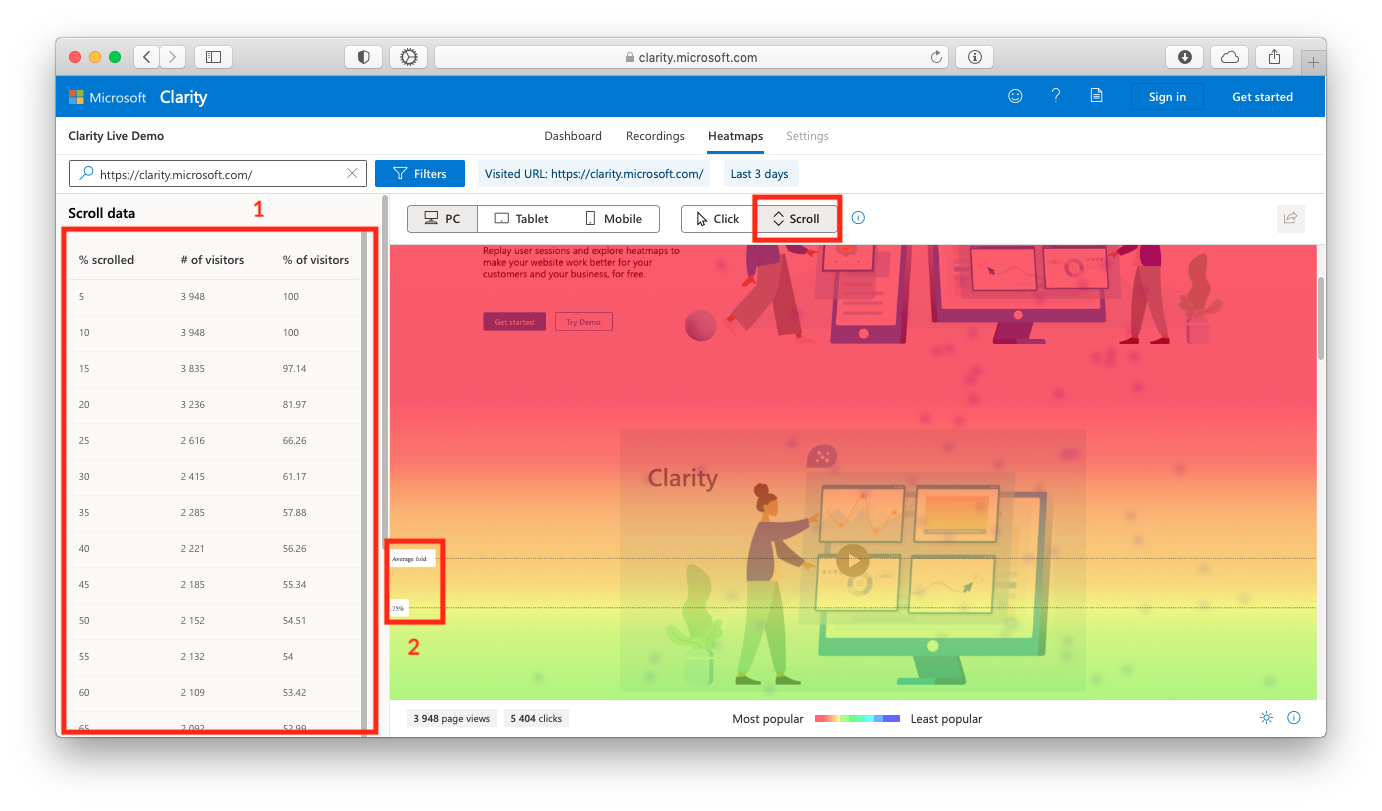This screenshot has width=1382, height=811.
Task: Click the 55.34 percent cell
Action: (x=295, y=585)
